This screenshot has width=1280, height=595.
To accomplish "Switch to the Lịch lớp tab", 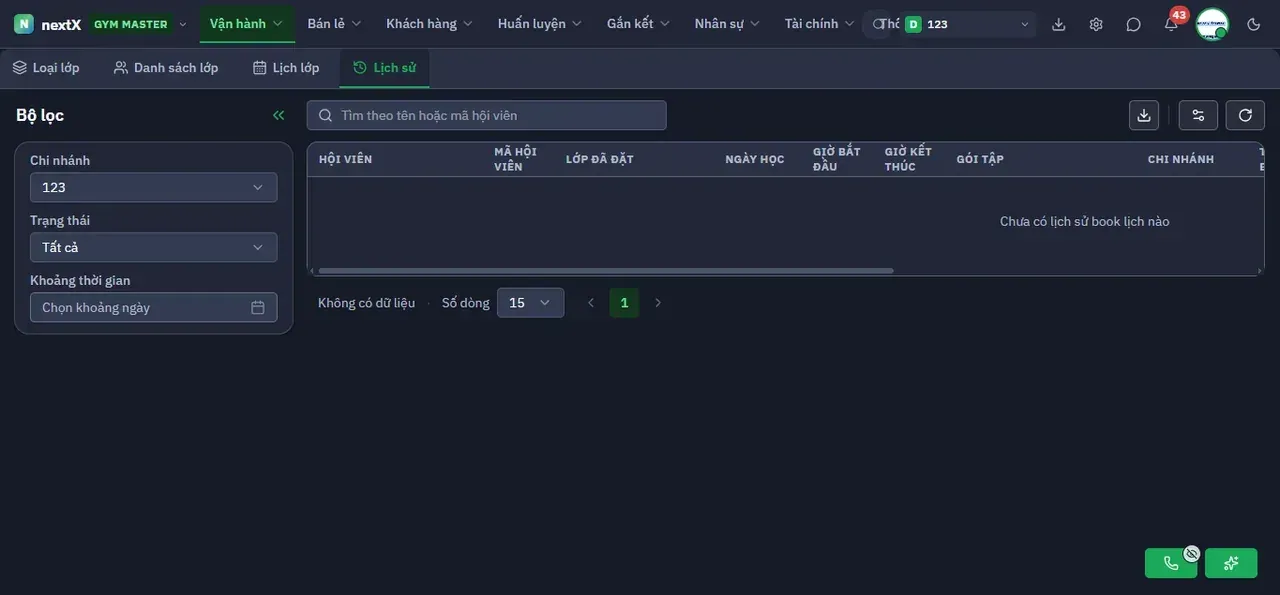I will point(286,68).
